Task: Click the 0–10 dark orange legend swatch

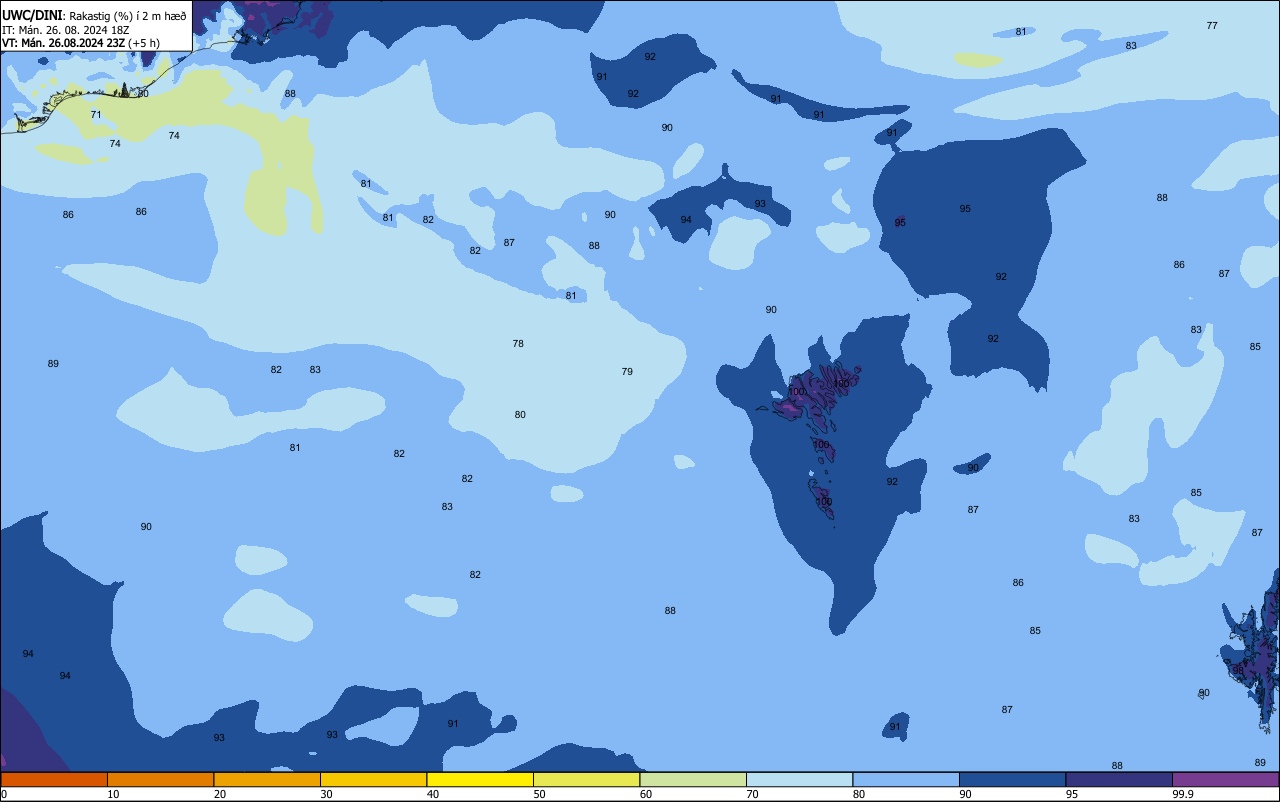Action: 54,779
